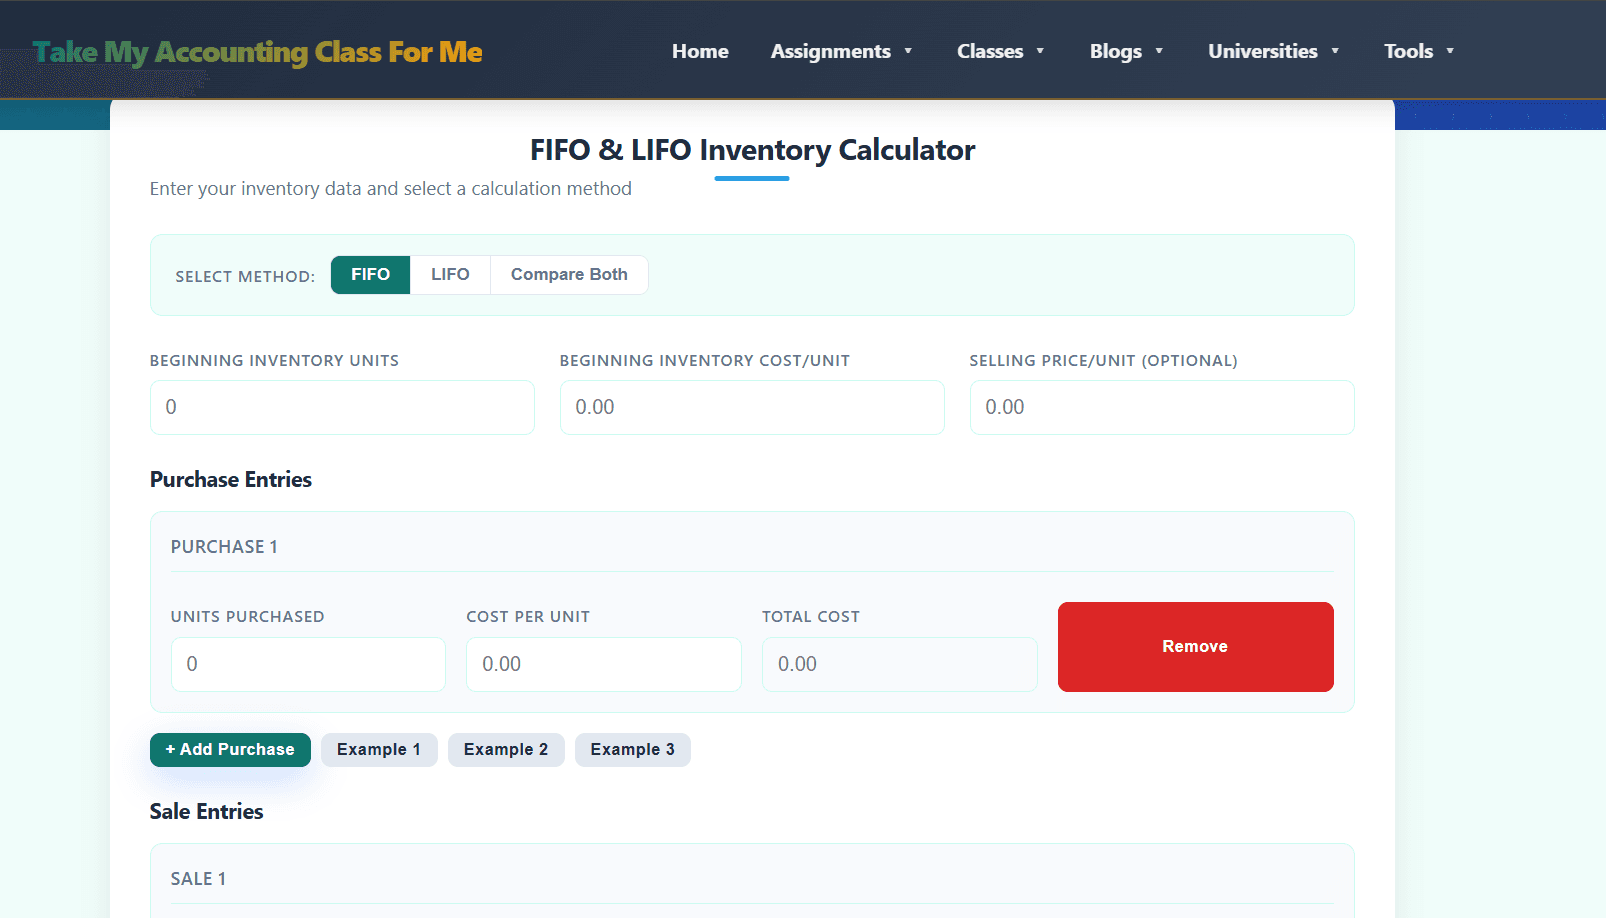Click the Beginning Inventory Units field
1606x918 pixels.
tap(342, 407)
